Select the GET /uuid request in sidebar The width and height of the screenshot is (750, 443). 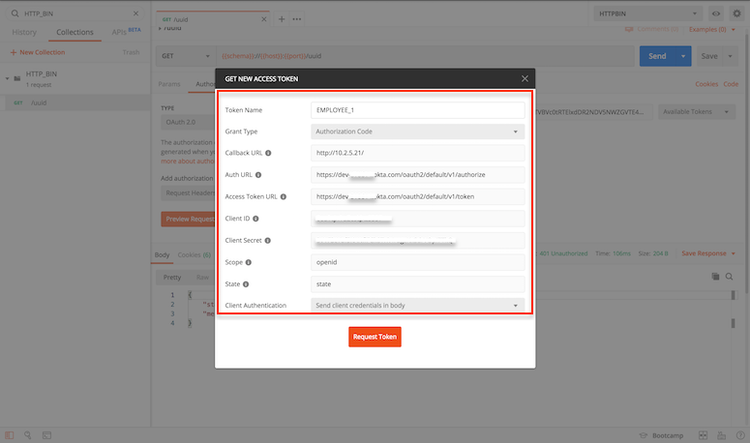click(77, 103)
